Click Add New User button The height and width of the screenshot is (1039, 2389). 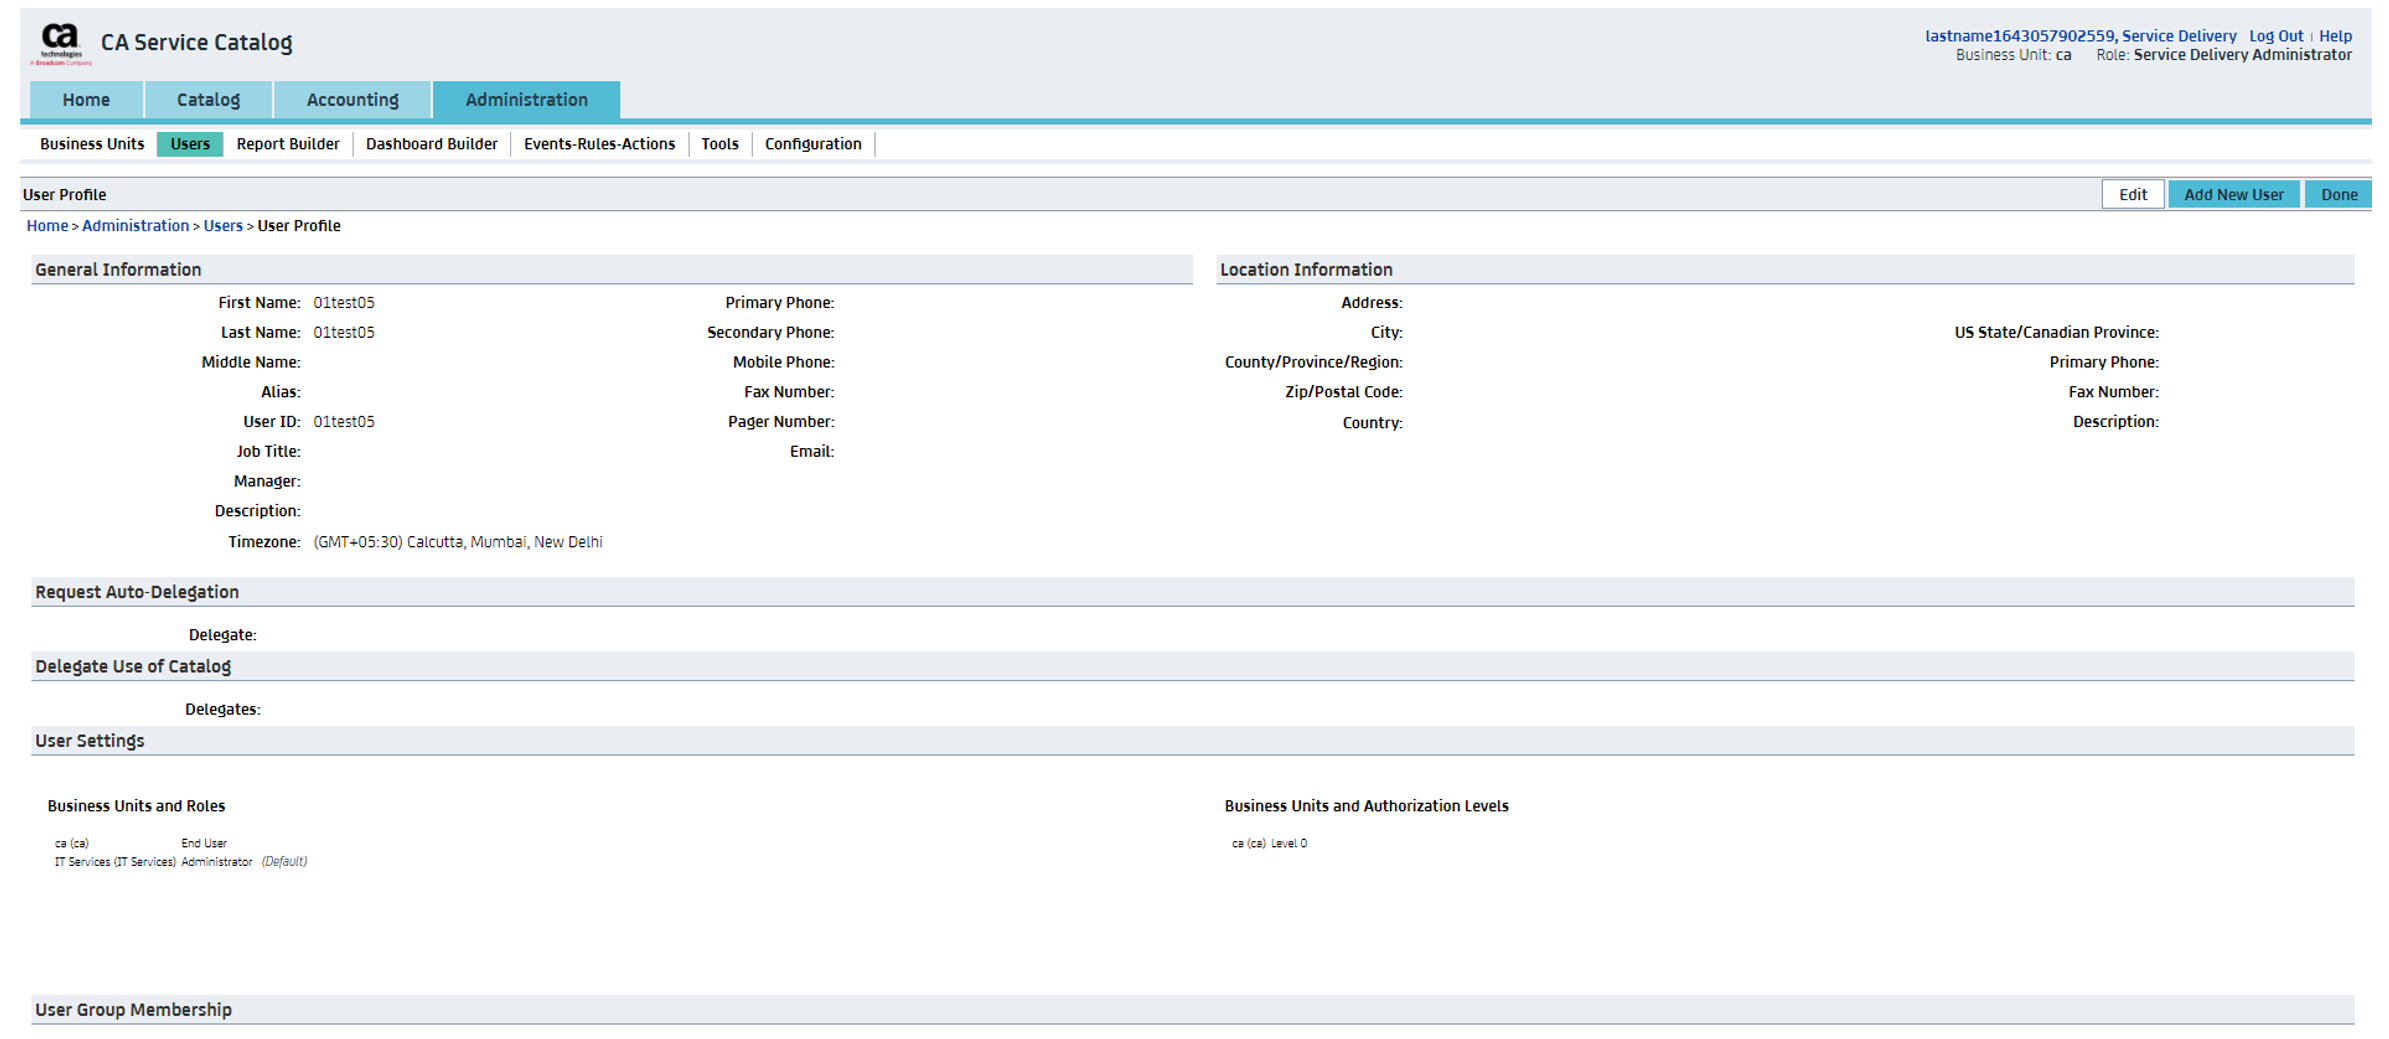[x=2233, y=194]
